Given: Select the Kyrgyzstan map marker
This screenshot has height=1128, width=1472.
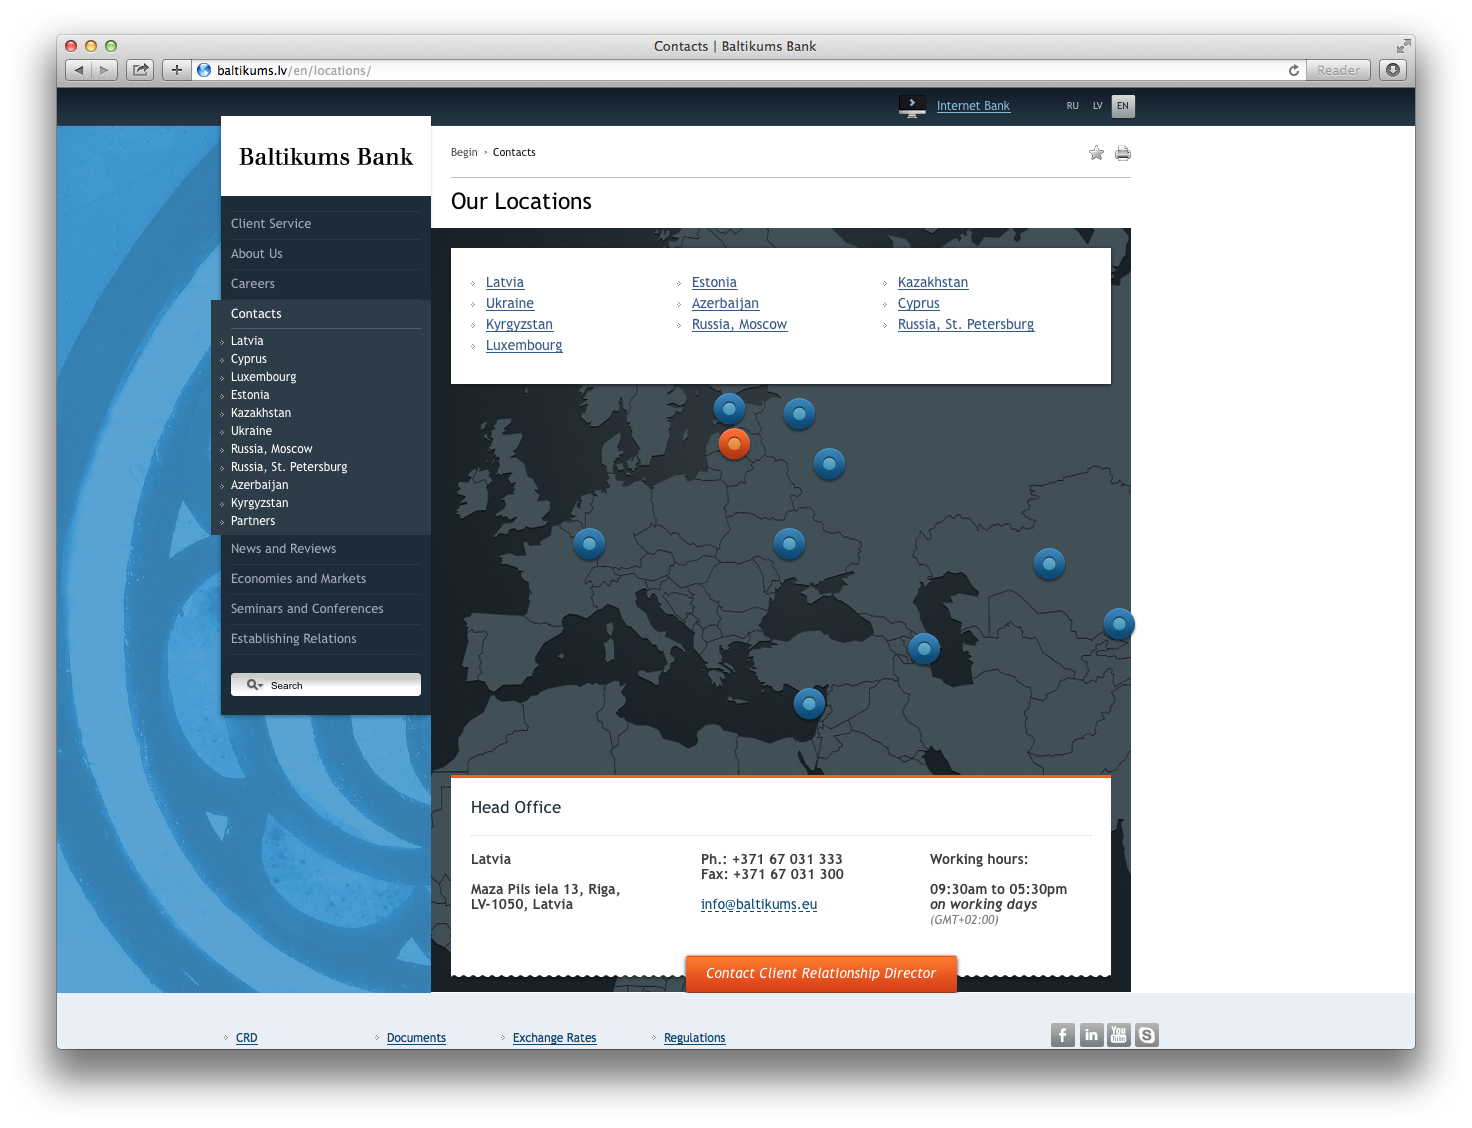Looking at the screenshot, I should [x=1119, y=623].
